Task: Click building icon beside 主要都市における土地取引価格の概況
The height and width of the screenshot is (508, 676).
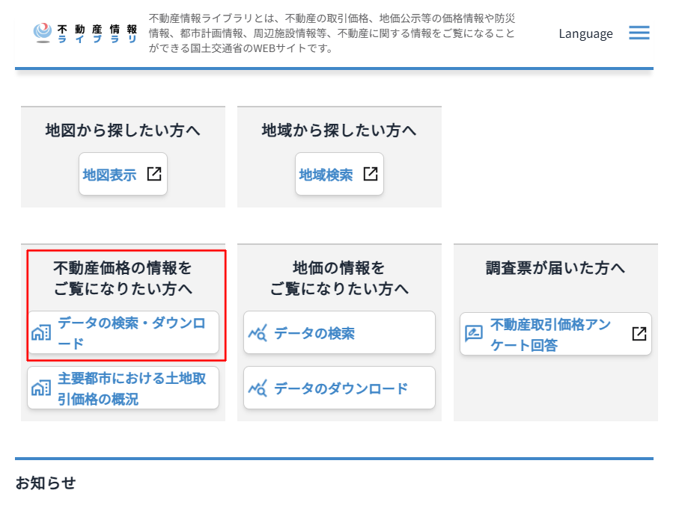Action: coord(41,388)
